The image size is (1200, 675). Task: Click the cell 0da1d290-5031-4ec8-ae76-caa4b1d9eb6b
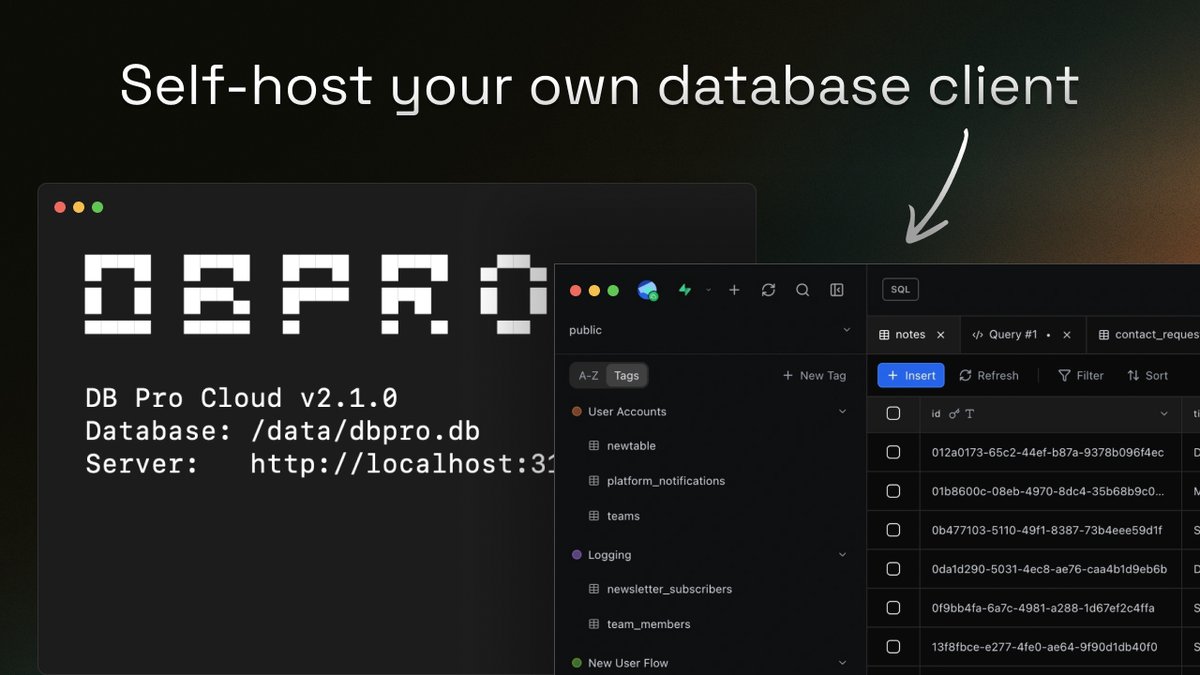[x=1051, y=569]
